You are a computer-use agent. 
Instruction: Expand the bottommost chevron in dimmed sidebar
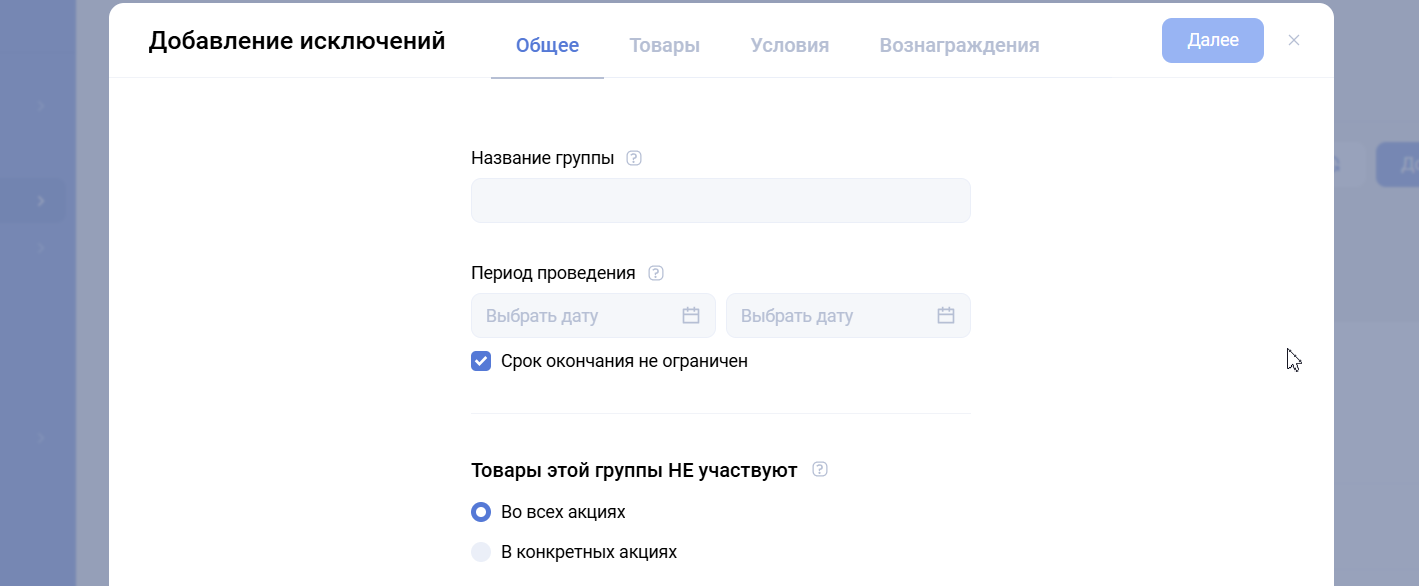pyautogui.click(x=41, y=438)
